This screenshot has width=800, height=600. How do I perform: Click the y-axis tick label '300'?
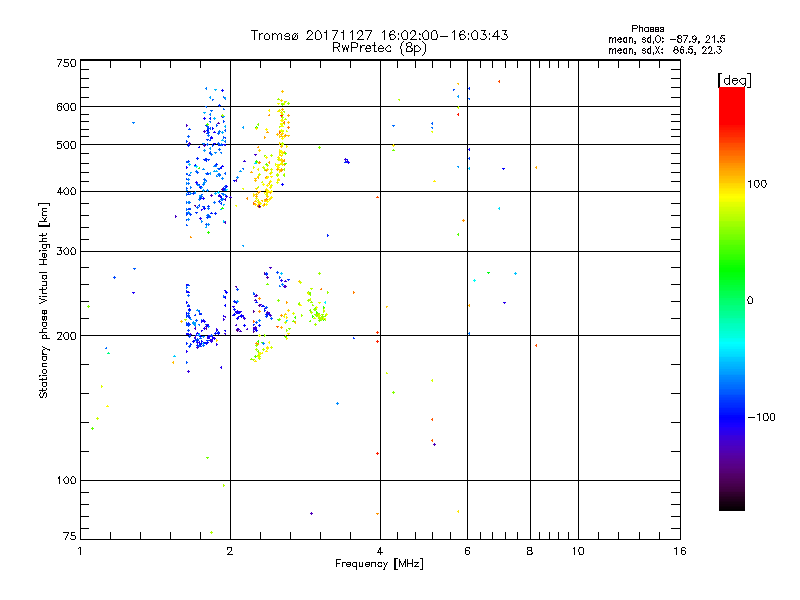(66, 252)
